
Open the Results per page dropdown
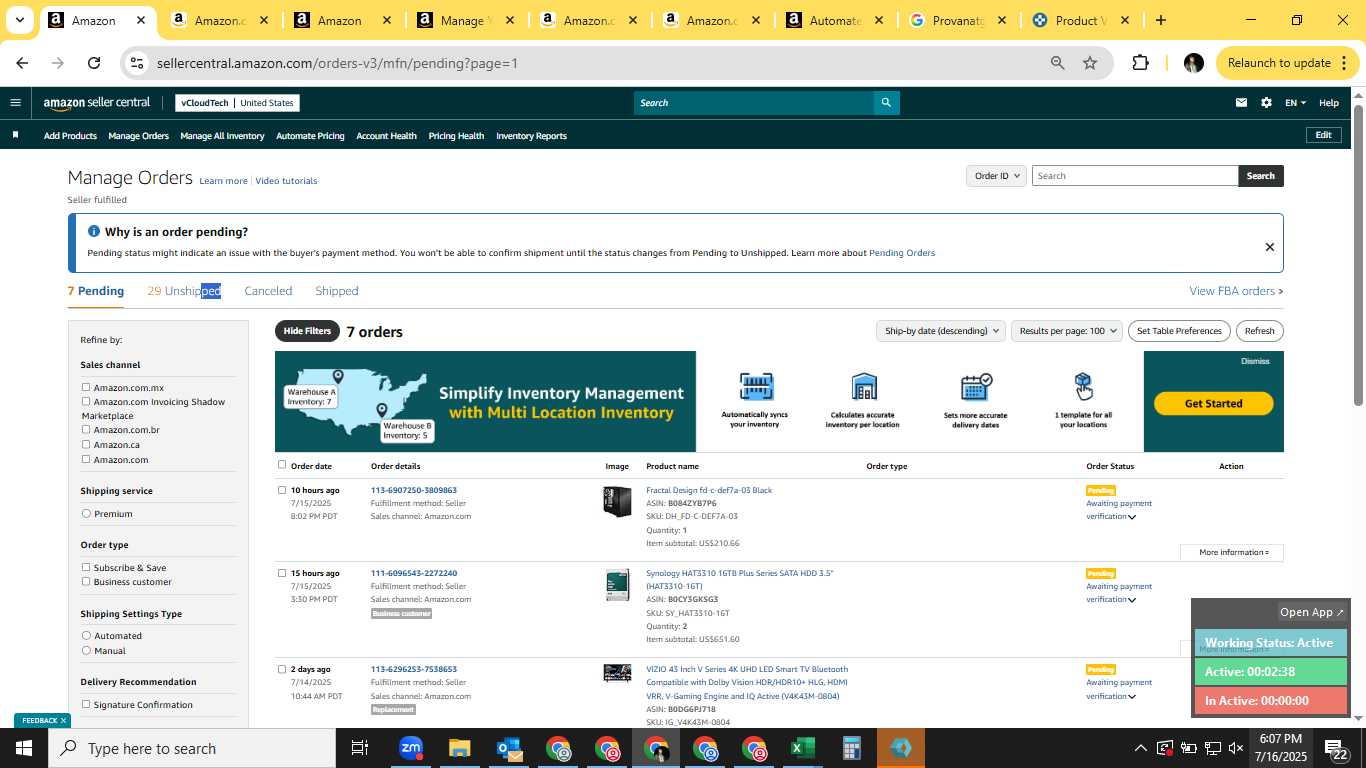[1066, 331]
